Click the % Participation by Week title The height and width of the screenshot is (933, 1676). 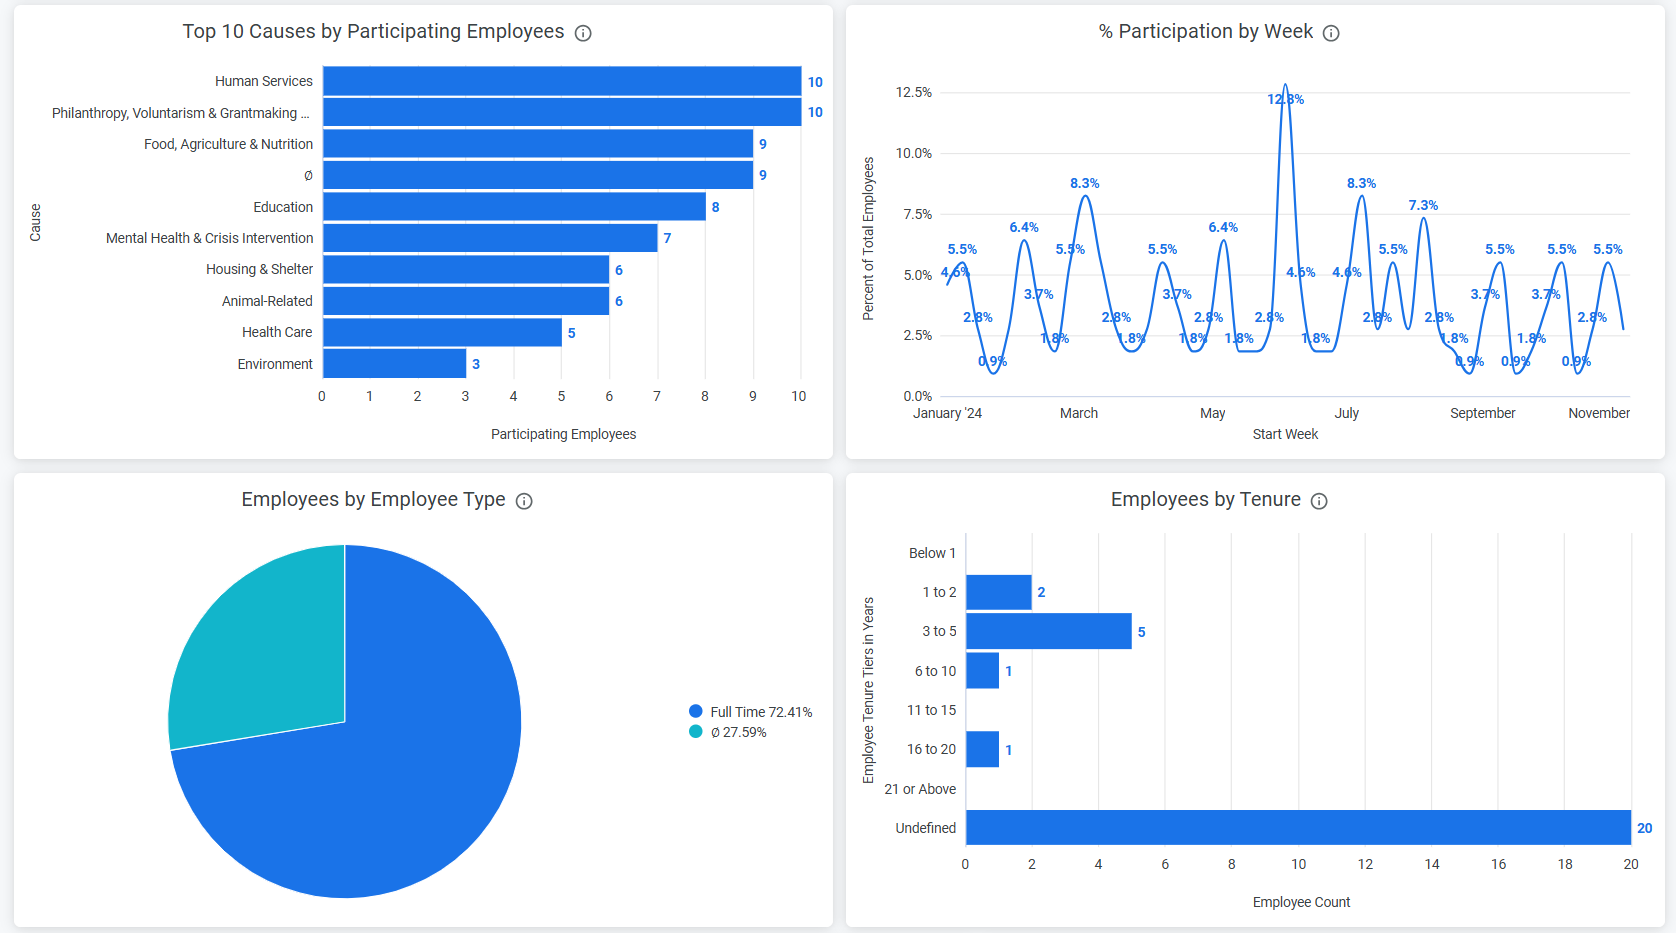point(1206,31)
